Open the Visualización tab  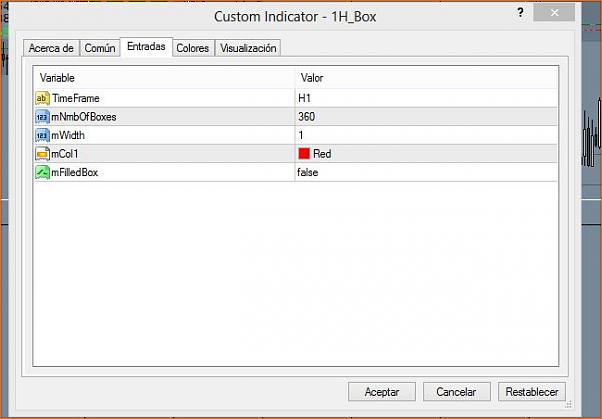point(248,48)
